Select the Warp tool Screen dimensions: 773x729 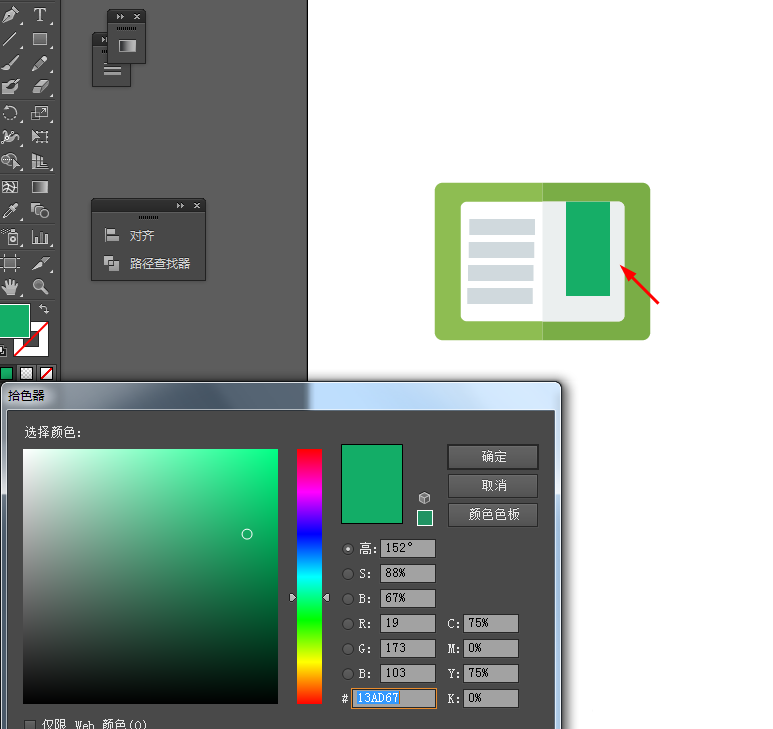(11, 137)
